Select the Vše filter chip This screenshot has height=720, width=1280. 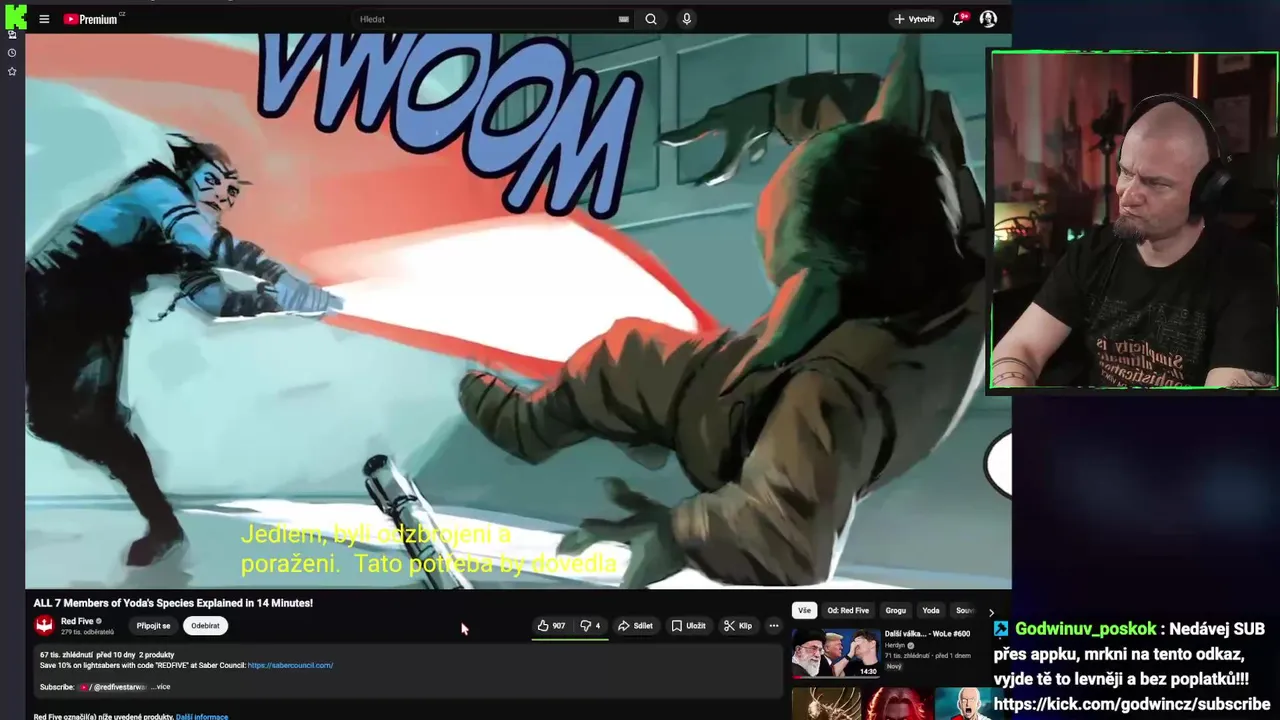tap(804, 610)
